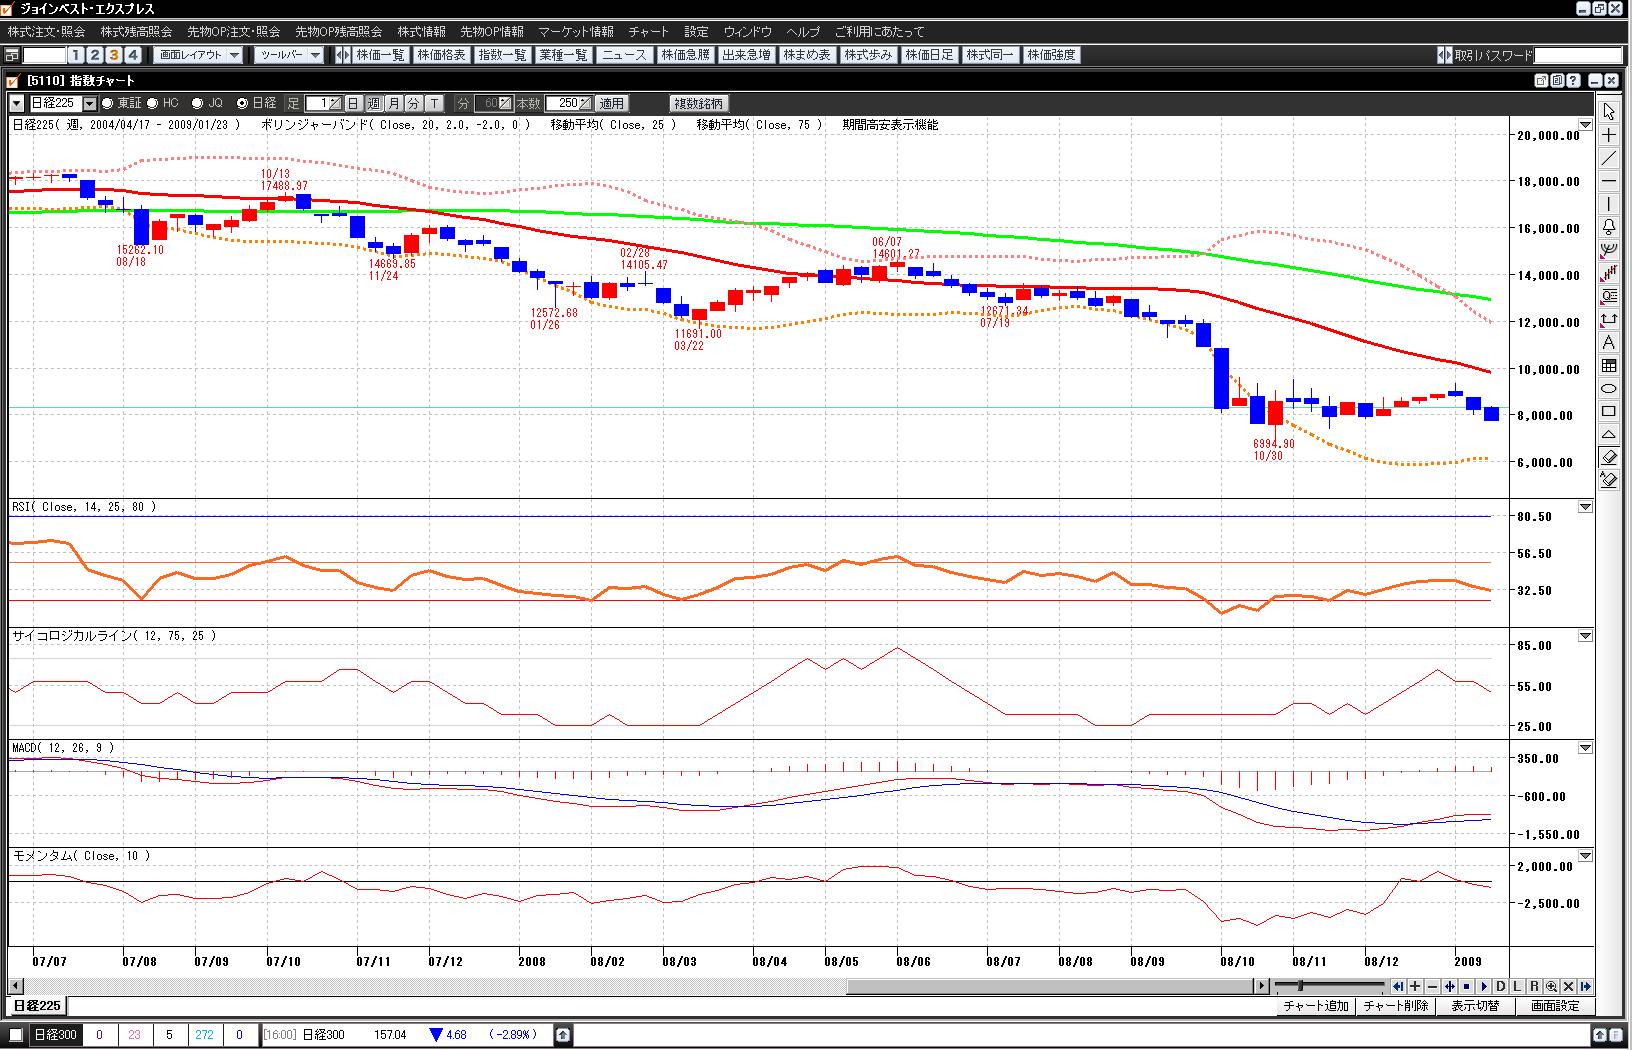The image size is (1632, 1050).
Task: Click the magnifier zoom icon below chart
Action: (x=1551, y=986)
